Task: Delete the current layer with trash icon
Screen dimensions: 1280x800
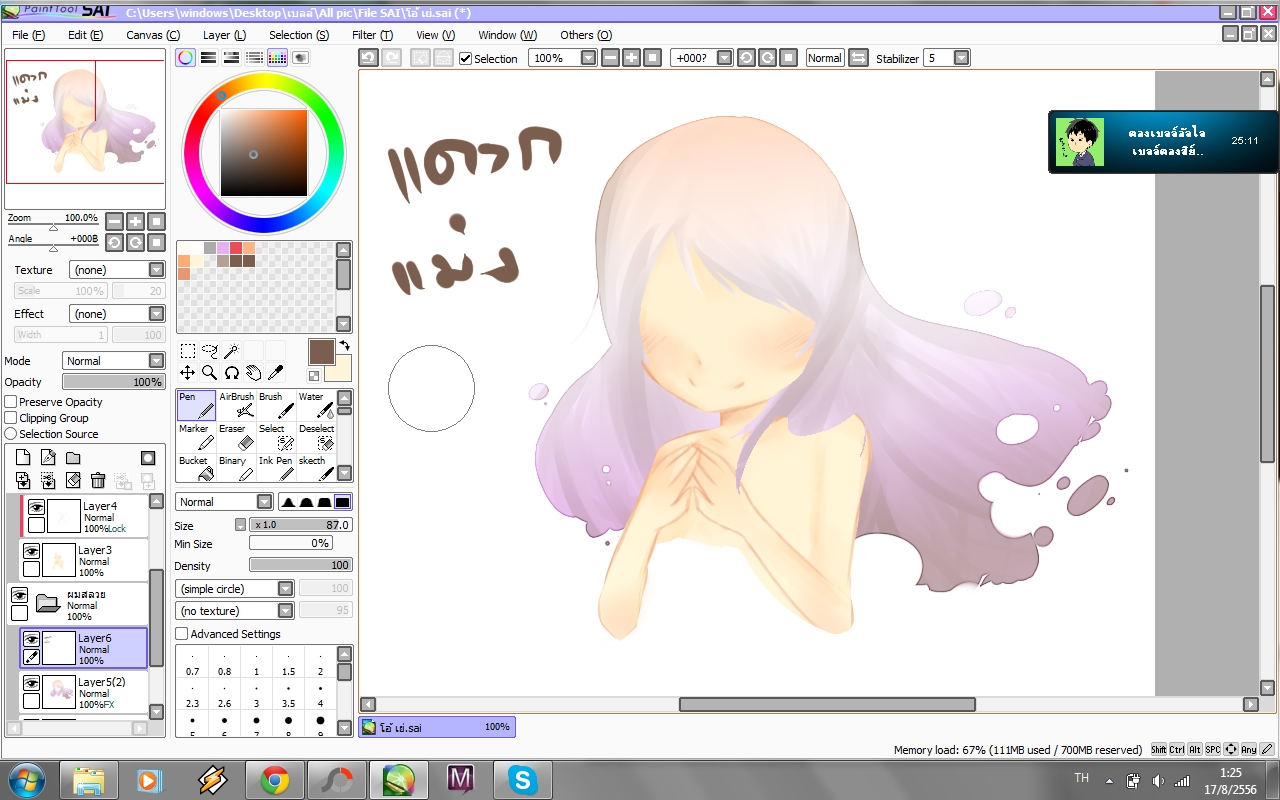Action: [x=98, y=481]
